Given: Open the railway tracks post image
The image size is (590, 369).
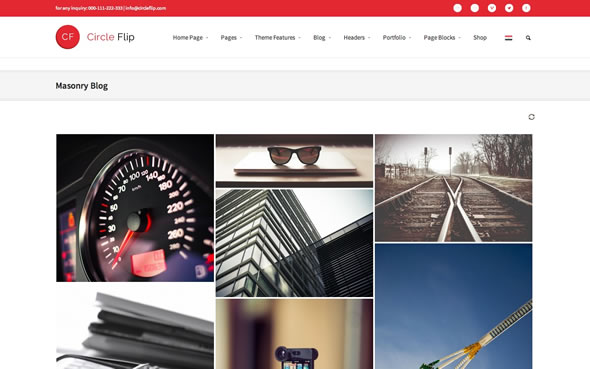Looking at the screenshot, I should (453, 188).
